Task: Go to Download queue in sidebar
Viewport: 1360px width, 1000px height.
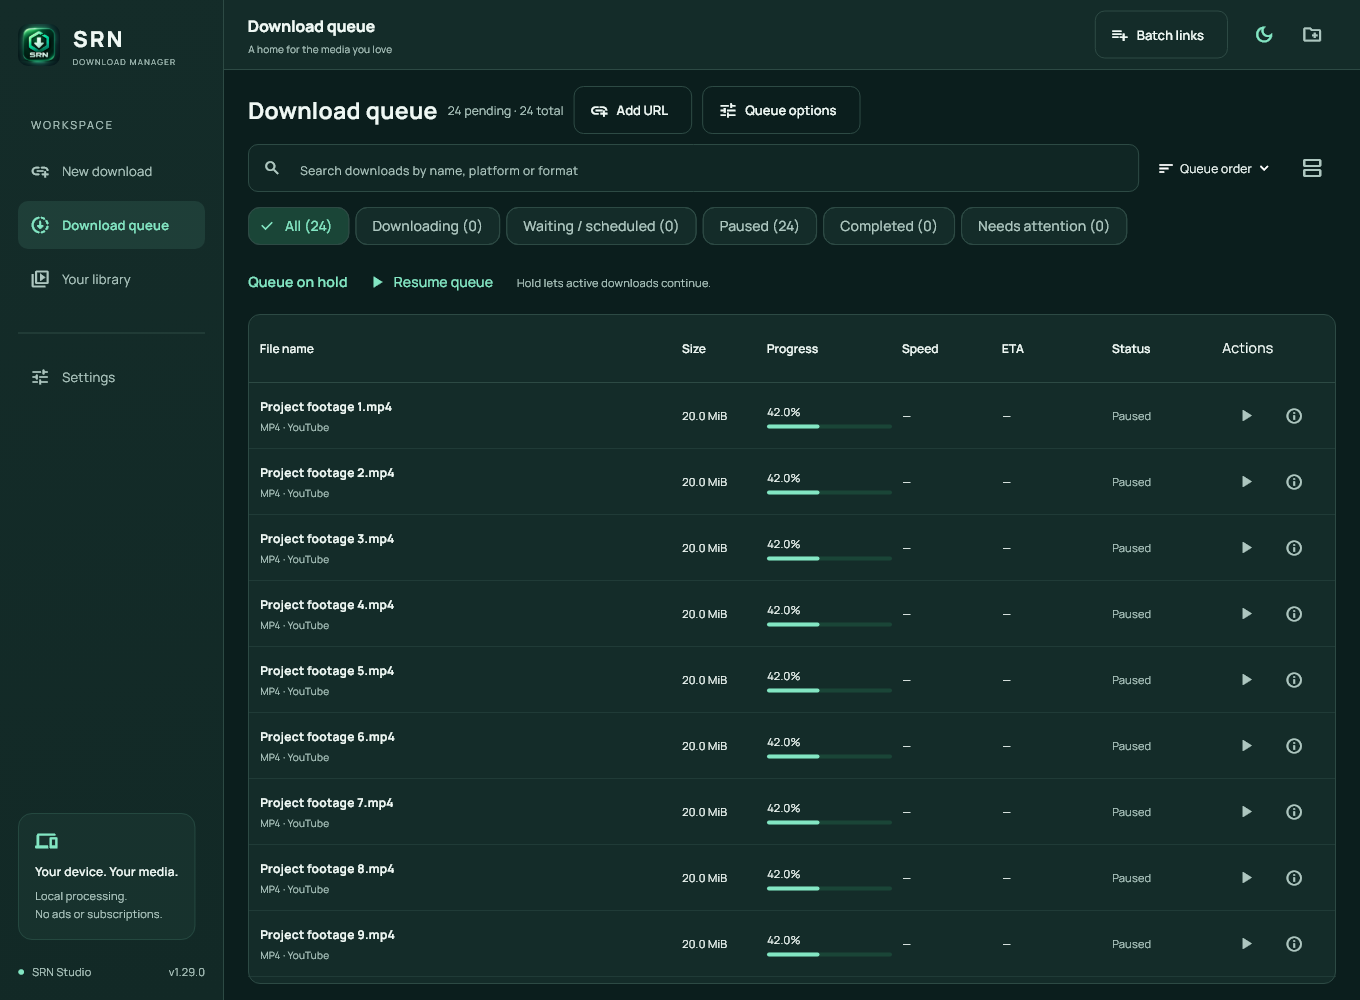Action: click(111, 225)
